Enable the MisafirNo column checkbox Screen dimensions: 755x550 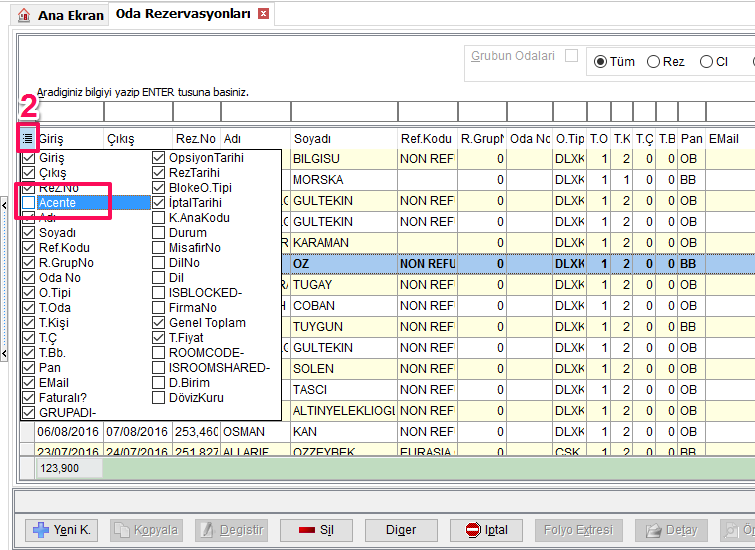click(158, 248)
